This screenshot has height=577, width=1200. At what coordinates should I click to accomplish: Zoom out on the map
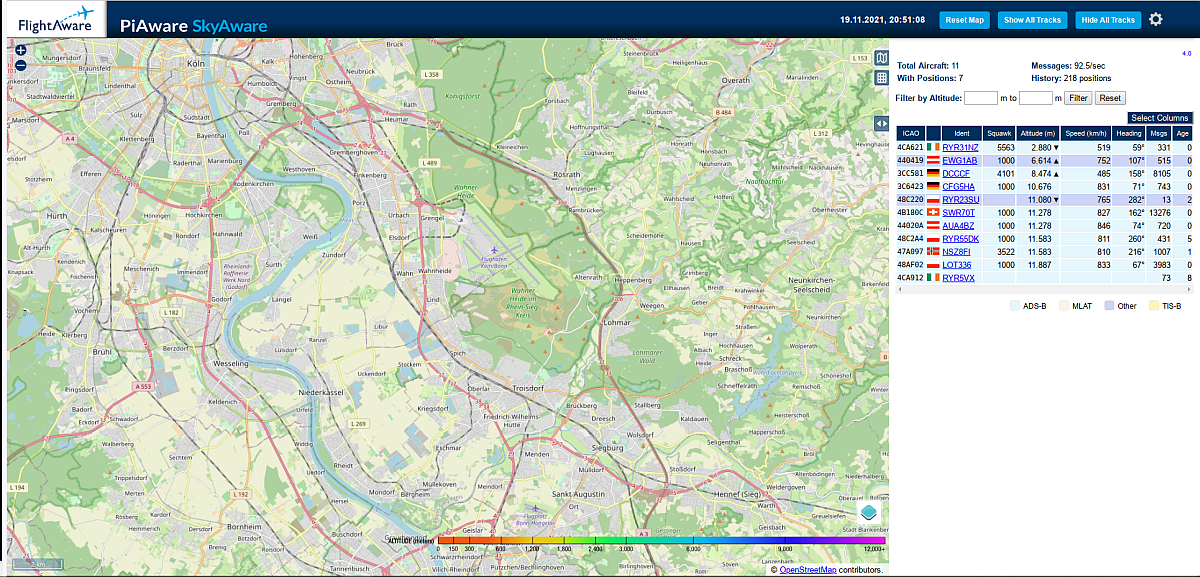tap(20, 66)
